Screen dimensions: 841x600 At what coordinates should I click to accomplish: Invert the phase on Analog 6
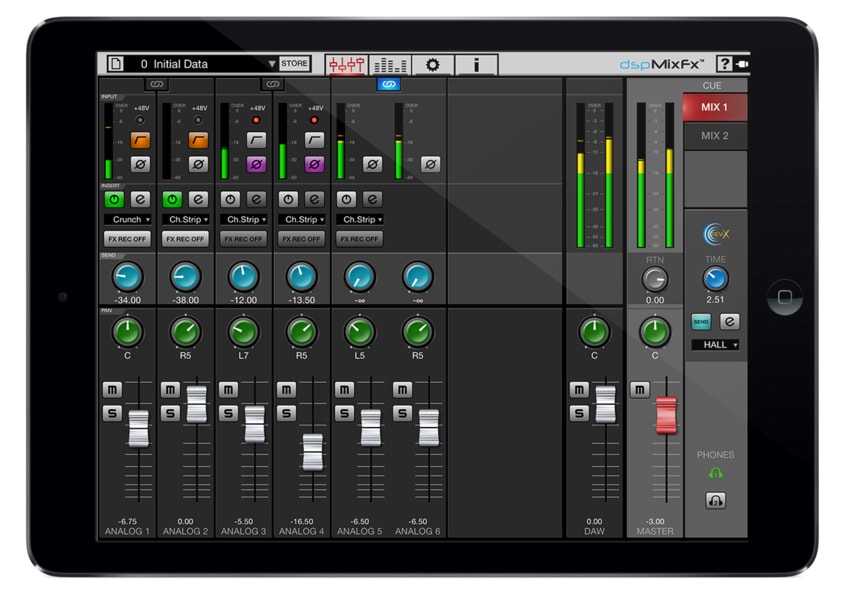[x=430, y=164]
